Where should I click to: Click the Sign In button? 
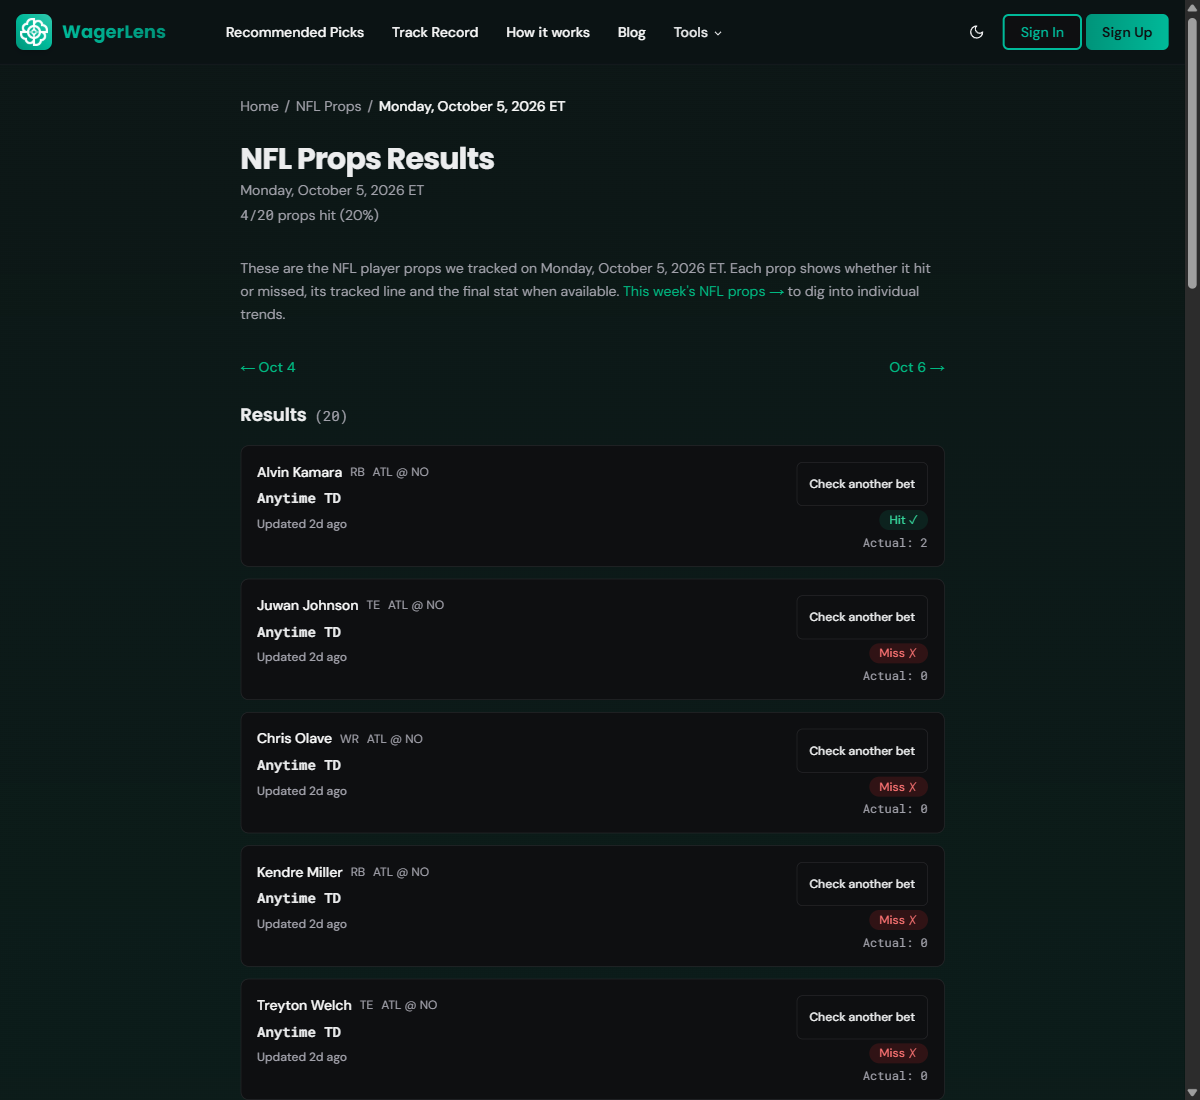1042,32
